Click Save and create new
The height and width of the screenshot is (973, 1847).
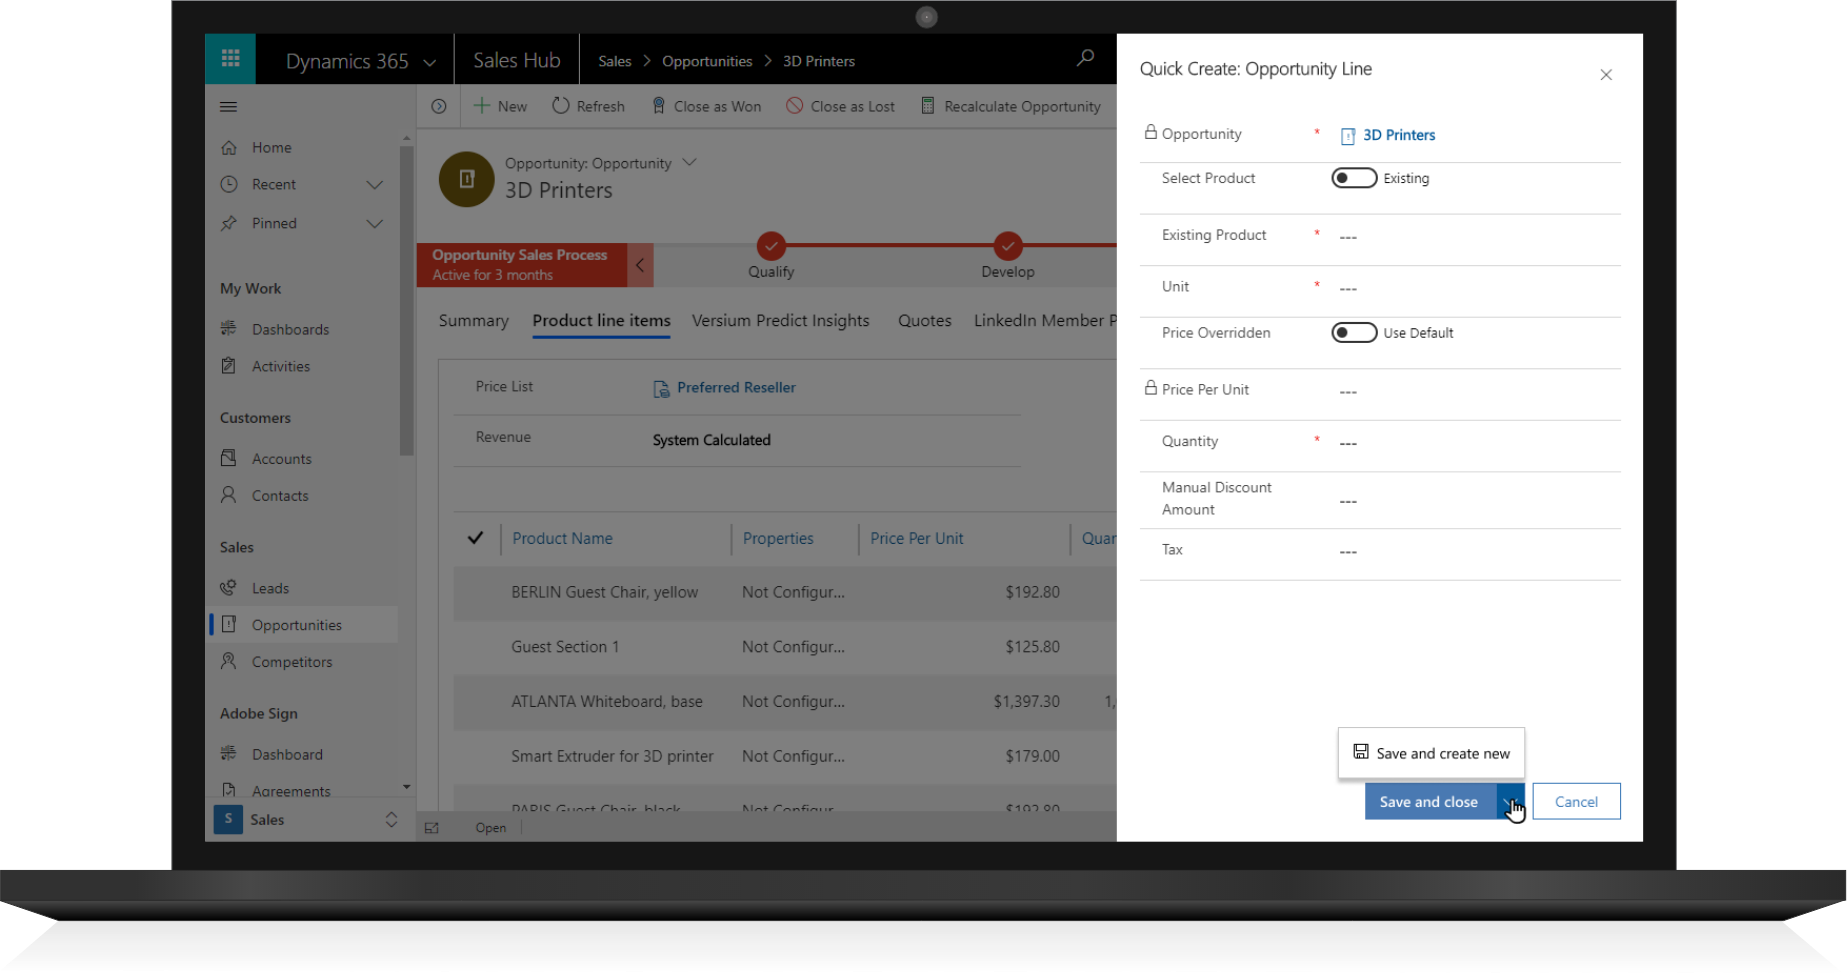pyautogui.click(x=1443, y=753)
